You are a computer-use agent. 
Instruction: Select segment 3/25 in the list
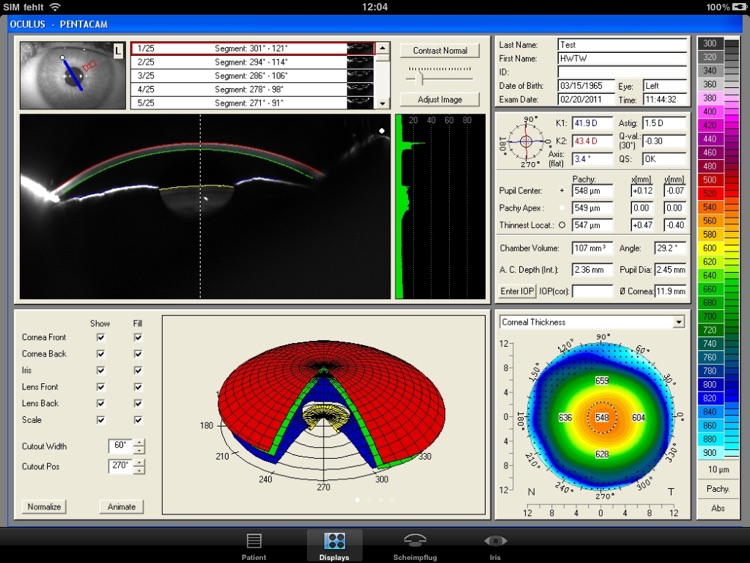click(250, 75)
